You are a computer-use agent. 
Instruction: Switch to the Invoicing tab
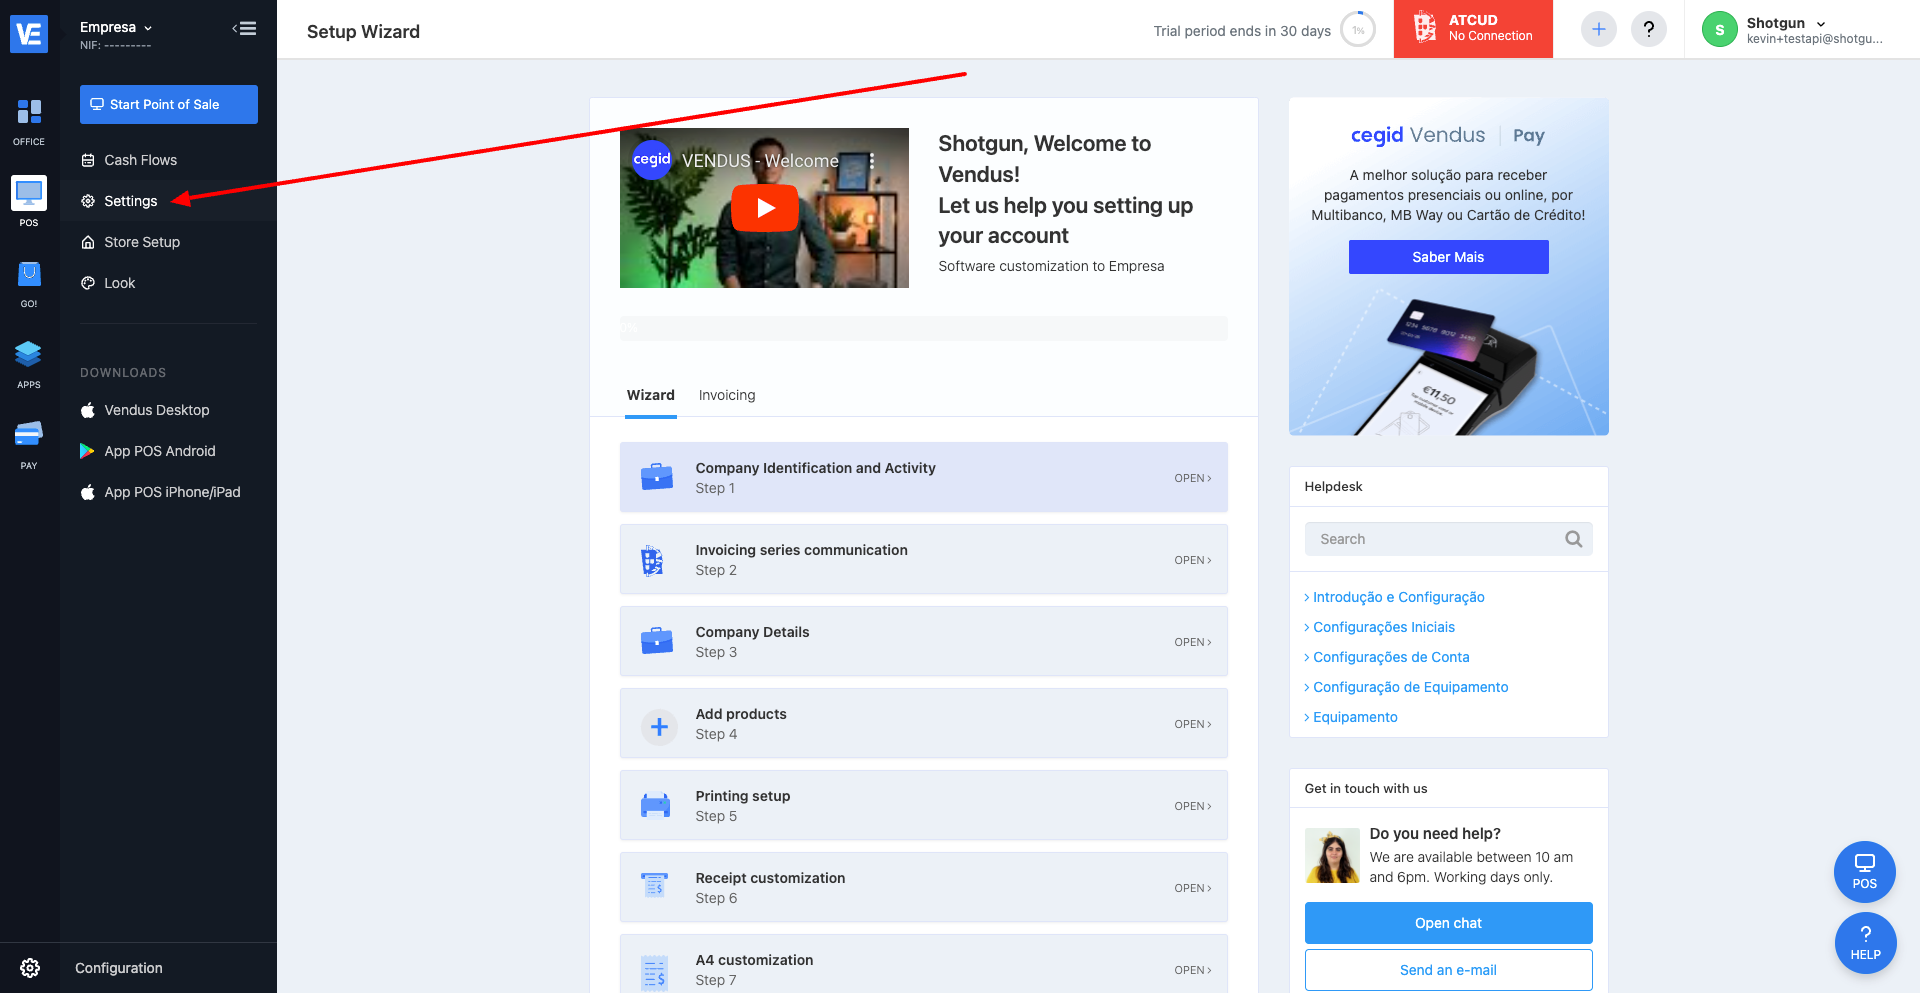(x=727, y=395)
